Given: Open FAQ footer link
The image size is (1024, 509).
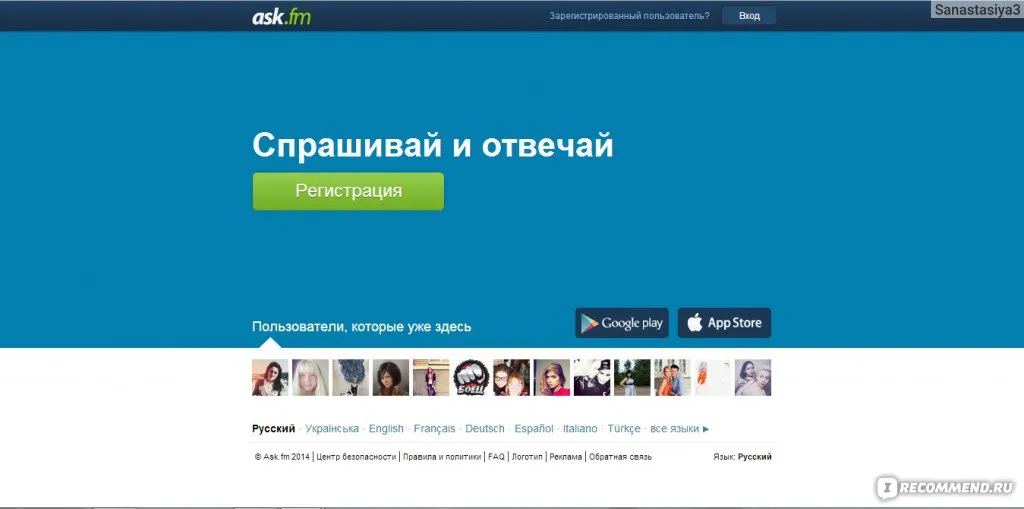Looking at the screenshot, I should pyautogui.click(x=496, y=457).
